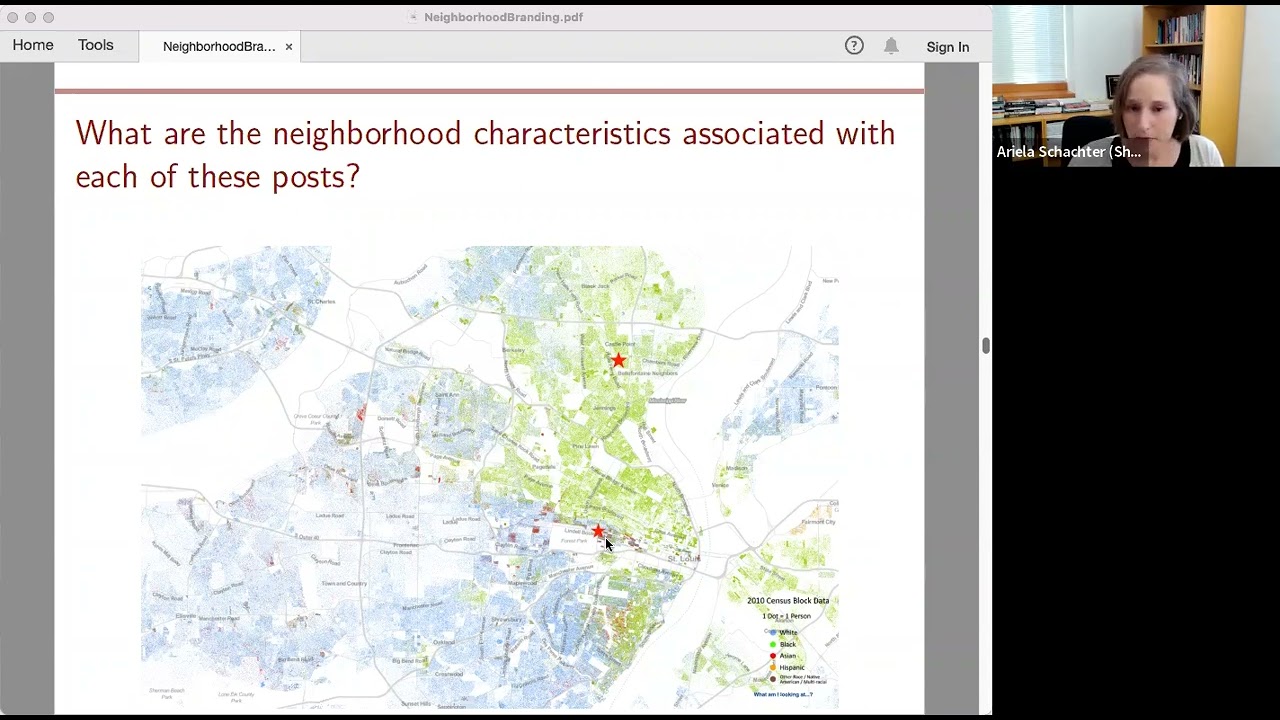
Task: Select the NeighborhoodBra... document tab
Action: pyautogui.click(x=219, y=47)
